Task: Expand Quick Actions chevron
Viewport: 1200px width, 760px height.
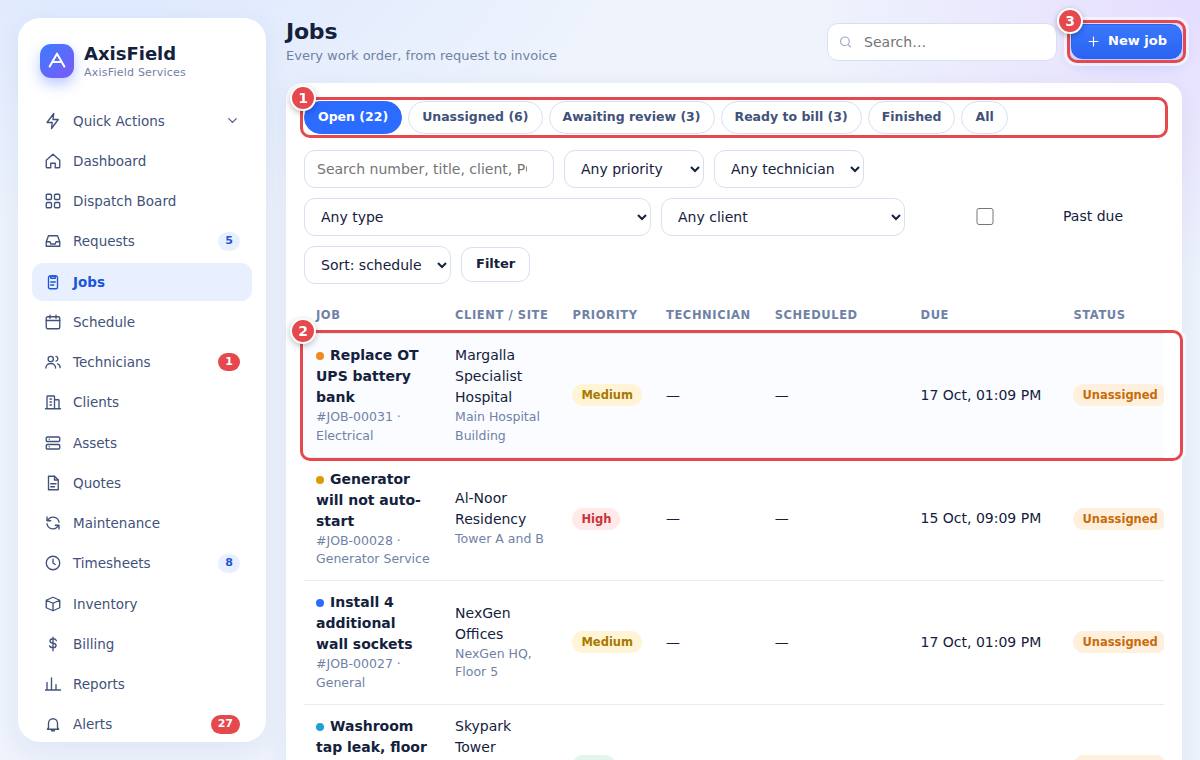Action: [x=232, y=121]
